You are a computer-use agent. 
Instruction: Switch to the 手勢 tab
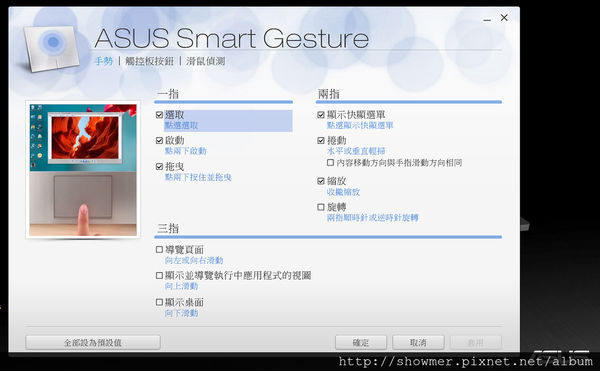pyautogui.click(x=103, y=61)
